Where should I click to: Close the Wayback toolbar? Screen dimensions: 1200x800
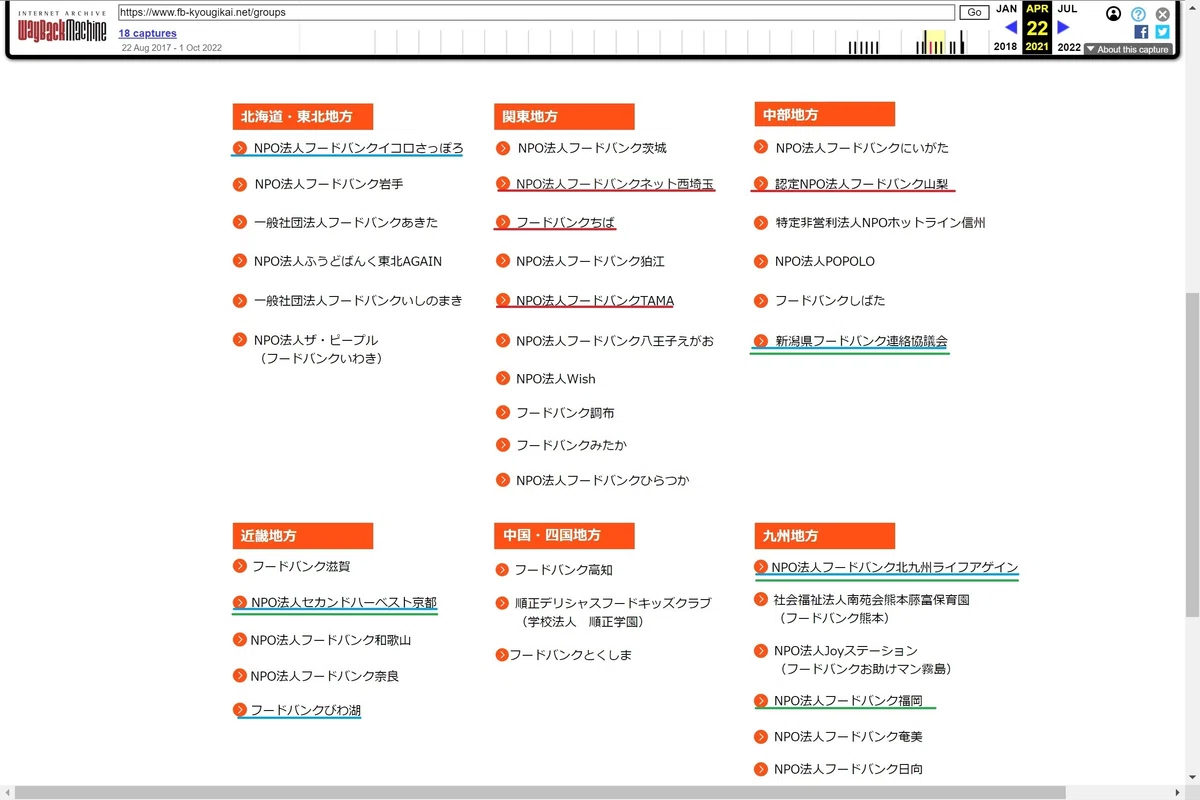(x=1162, y=14)
